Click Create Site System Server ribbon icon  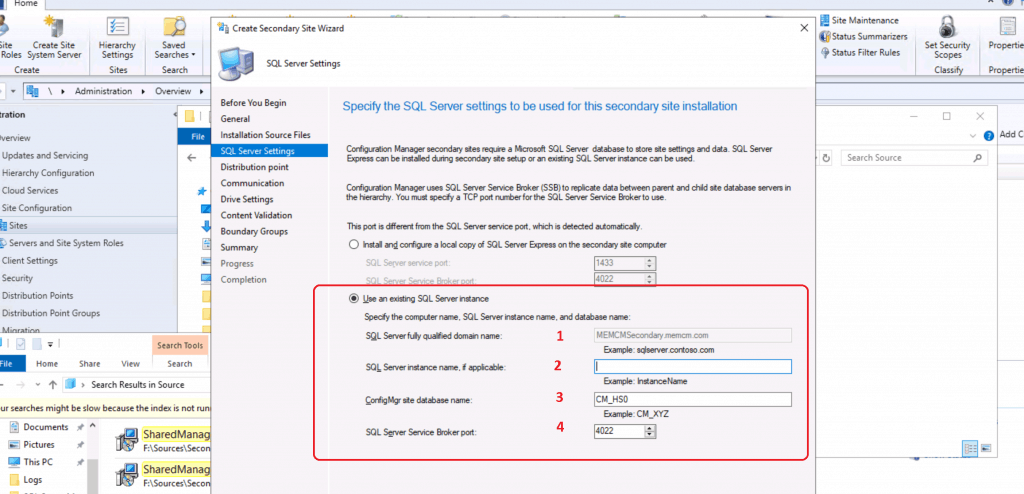pos(54,38)
